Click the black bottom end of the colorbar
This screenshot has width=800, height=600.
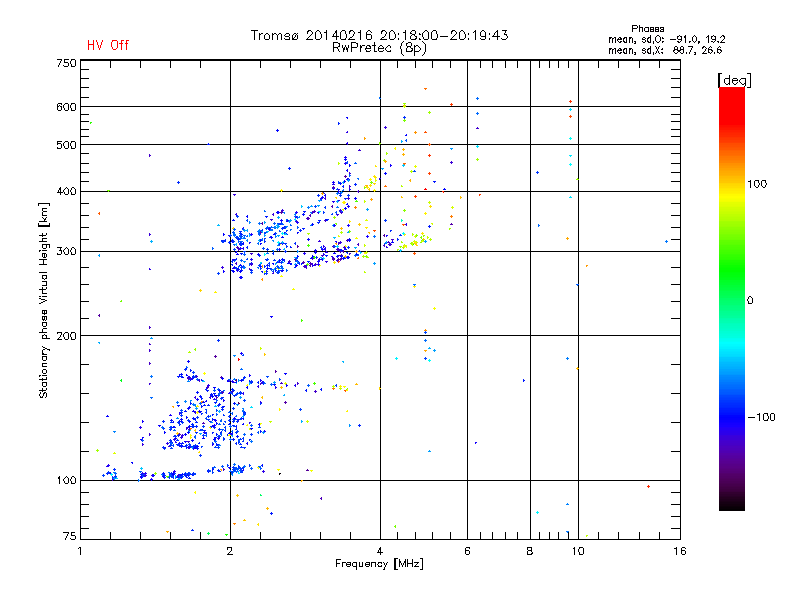pyautogui.click(x=732, y=503)
